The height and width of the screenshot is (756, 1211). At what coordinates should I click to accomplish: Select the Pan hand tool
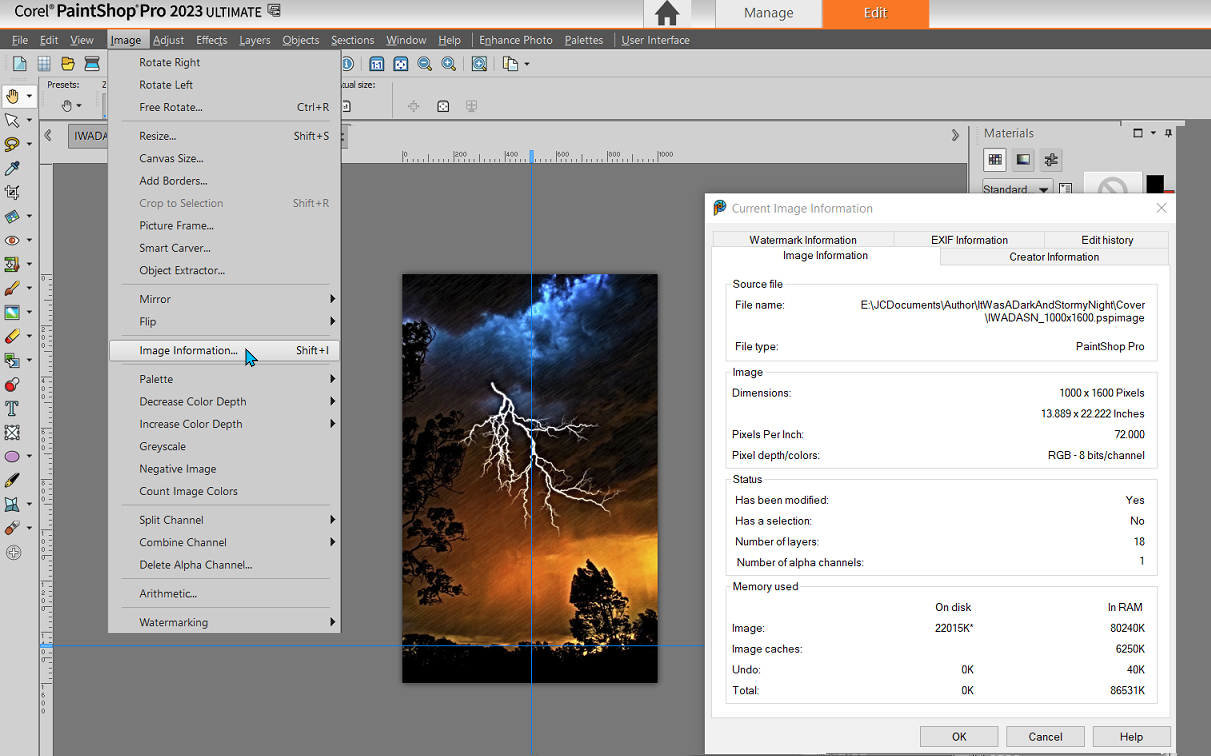[x=13, y=96]
